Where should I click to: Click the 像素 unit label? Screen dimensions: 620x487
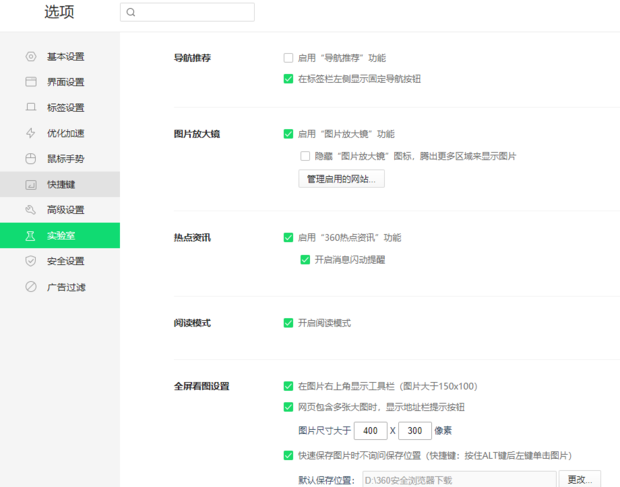(x=443, y=430)
